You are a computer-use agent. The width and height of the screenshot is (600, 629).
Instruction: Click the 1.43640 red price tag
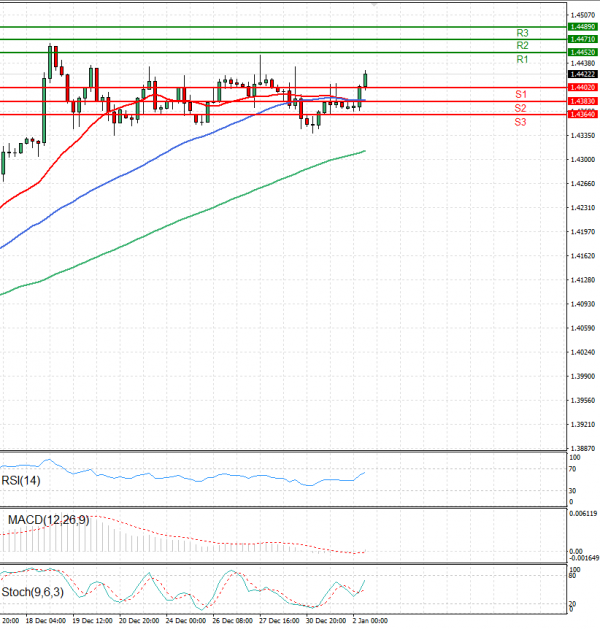583,115
